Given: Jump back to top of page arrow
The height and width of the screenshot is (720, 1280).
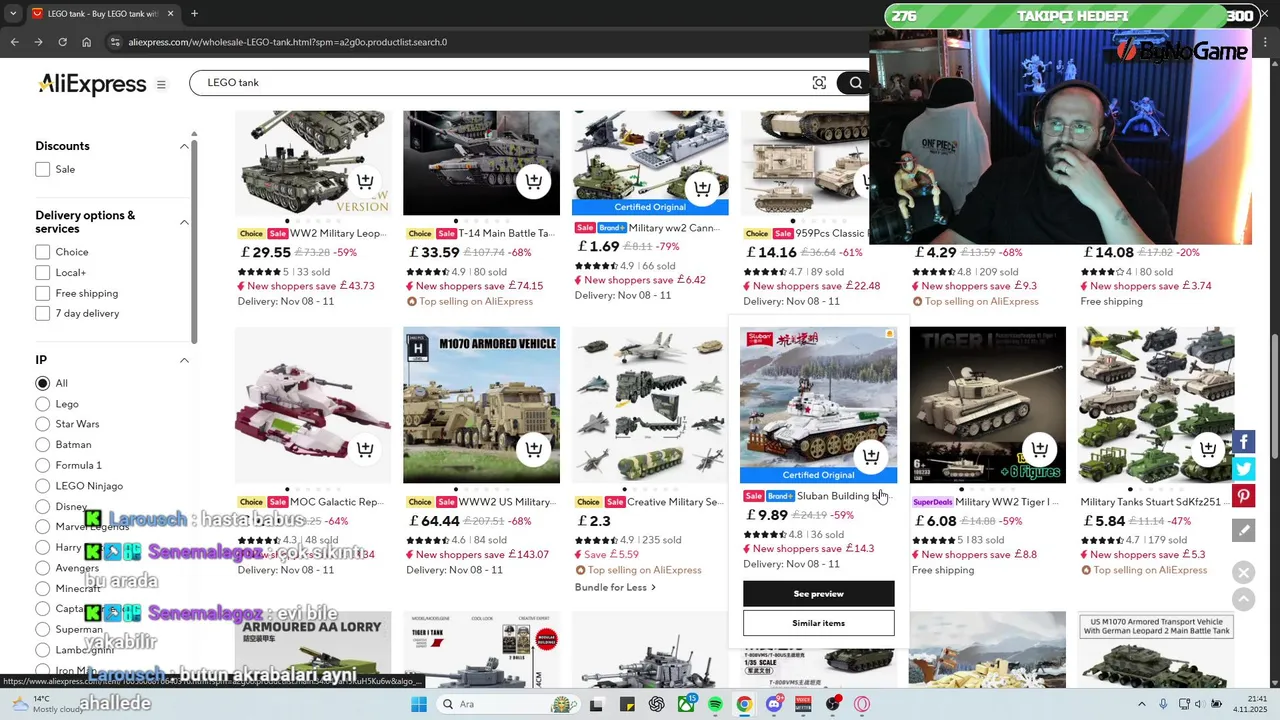Looking at the screenshot, I should pos(1243,599).
